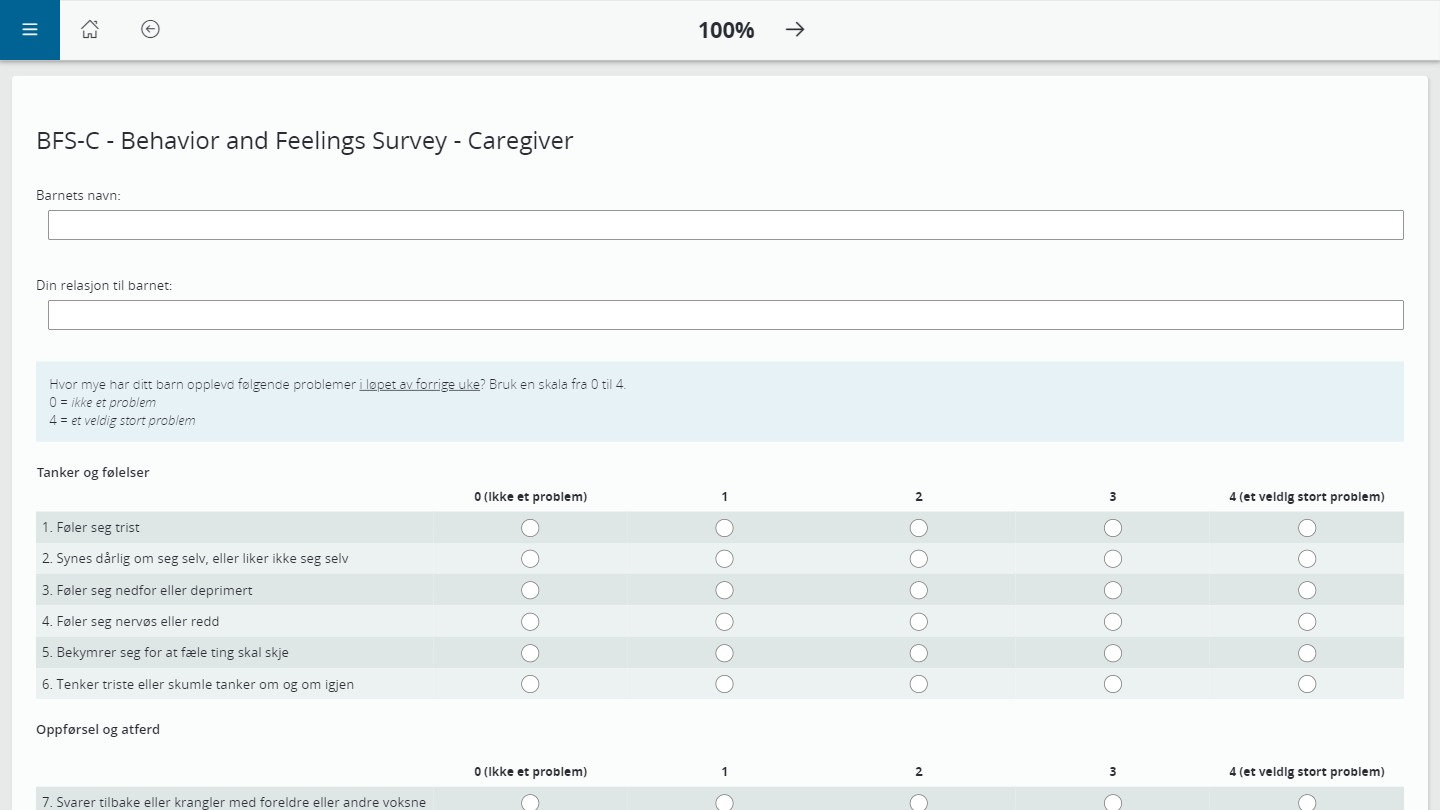Select 4 for "Føler seg nervøs eller redd"
1440x810 pixels.
point(1307,621)
